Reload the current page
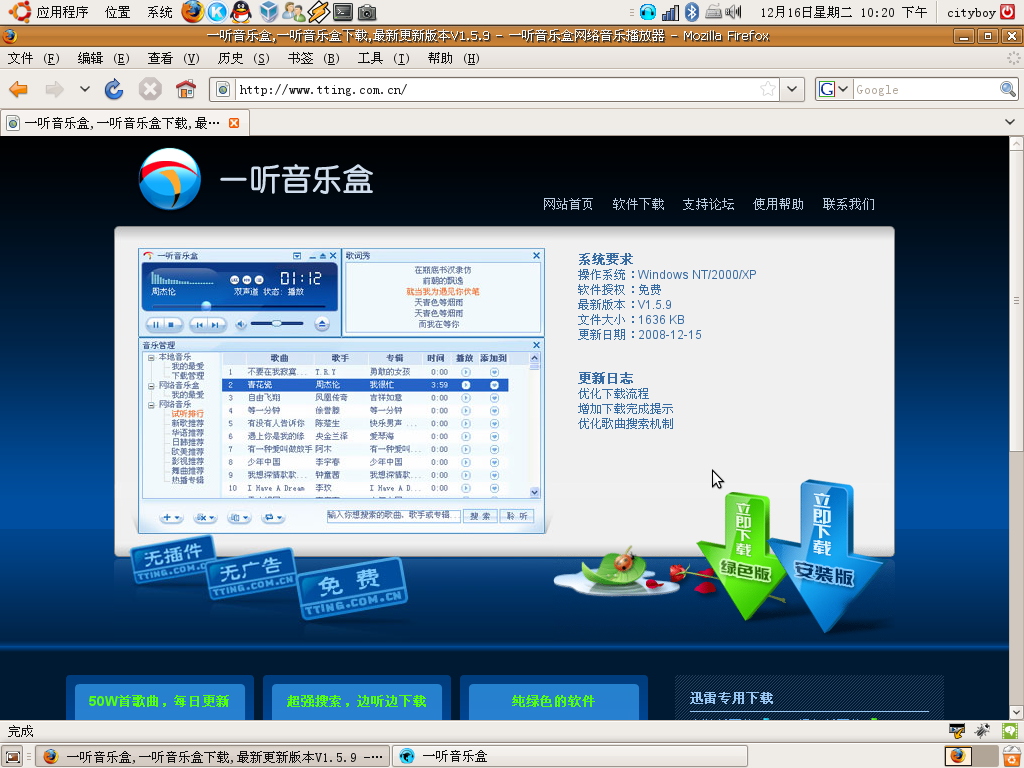The width and height of the screenshot is (1024, 768). pos(114,89)
